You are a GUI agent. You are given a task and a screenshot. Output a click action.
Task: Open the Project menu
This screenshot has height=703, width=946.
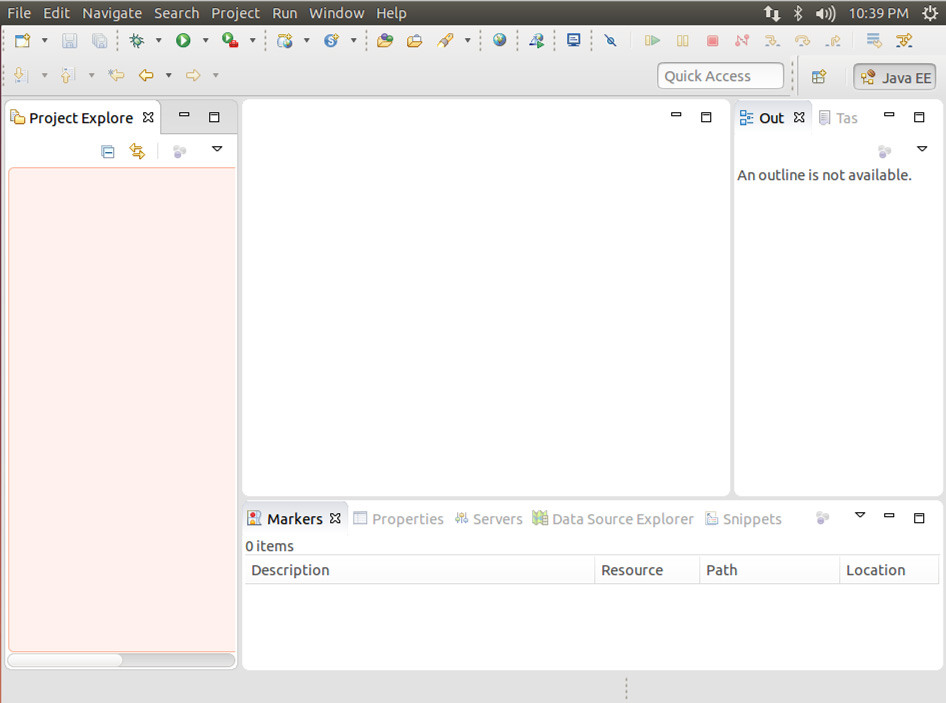[235, 13]
